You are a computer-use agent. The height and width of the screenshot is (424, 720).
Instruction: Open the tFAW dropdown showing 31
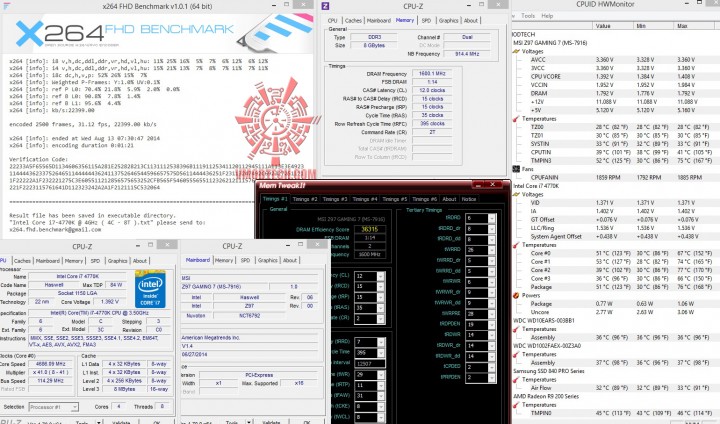381,396
